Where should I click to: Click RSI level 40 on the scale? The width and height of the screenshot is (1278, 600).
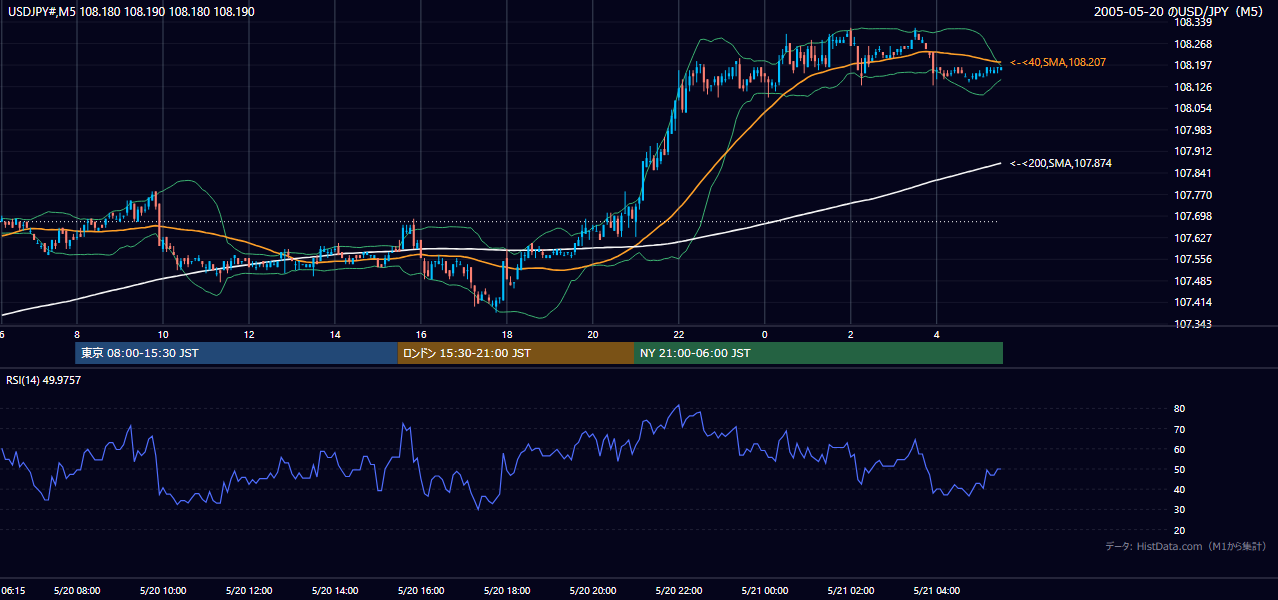tap(1179, 489)
